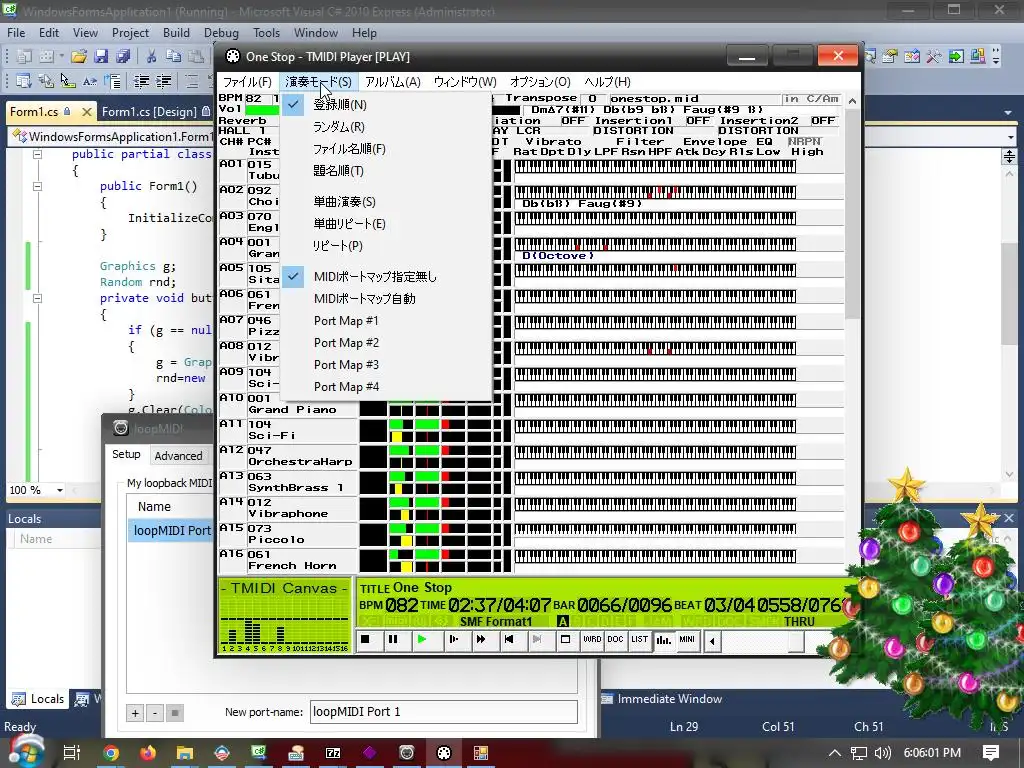
Task: Open Task View on taskbar
Action: [x=72, y=753]
